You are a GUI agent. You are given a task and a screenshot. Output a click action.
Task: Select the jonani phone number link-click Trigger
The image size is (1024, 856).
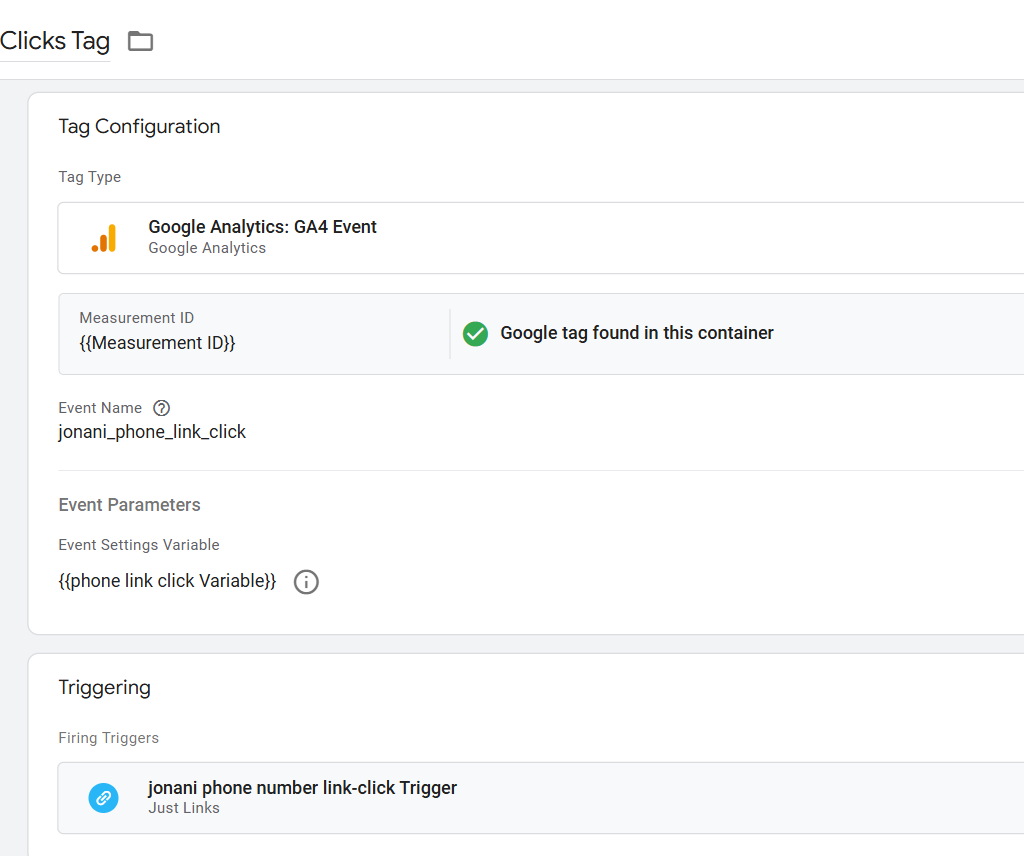302,787
